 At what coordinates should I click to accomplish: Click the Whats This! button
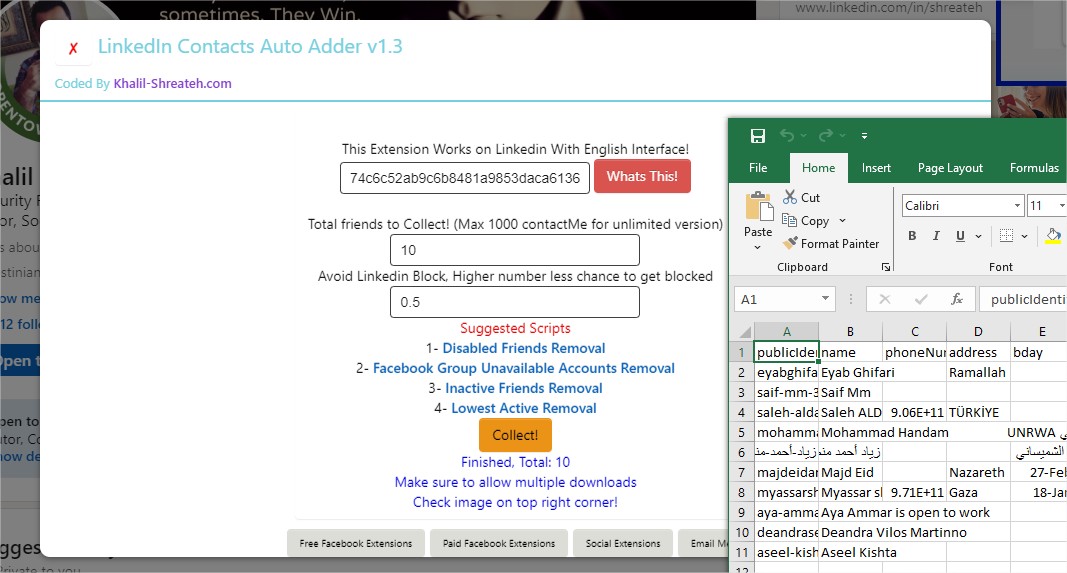pyautogui.click(x=642, y=176)
